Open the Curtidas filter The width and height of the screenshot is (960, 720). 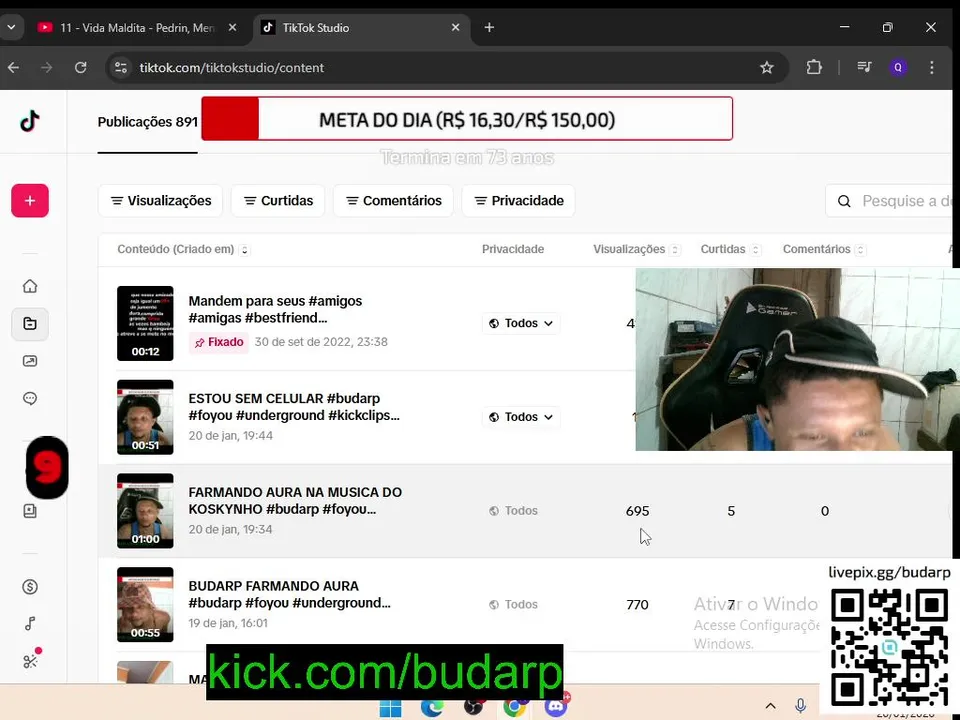pos(278,201)
